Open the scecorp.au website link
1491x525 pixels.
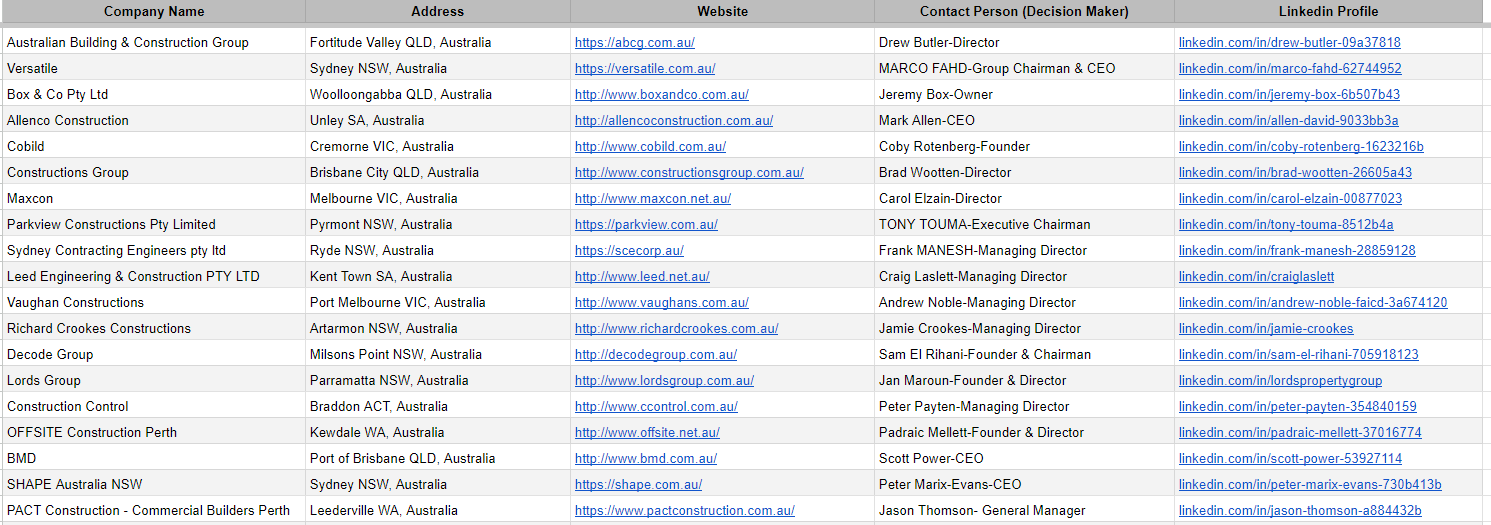point(629,251)
